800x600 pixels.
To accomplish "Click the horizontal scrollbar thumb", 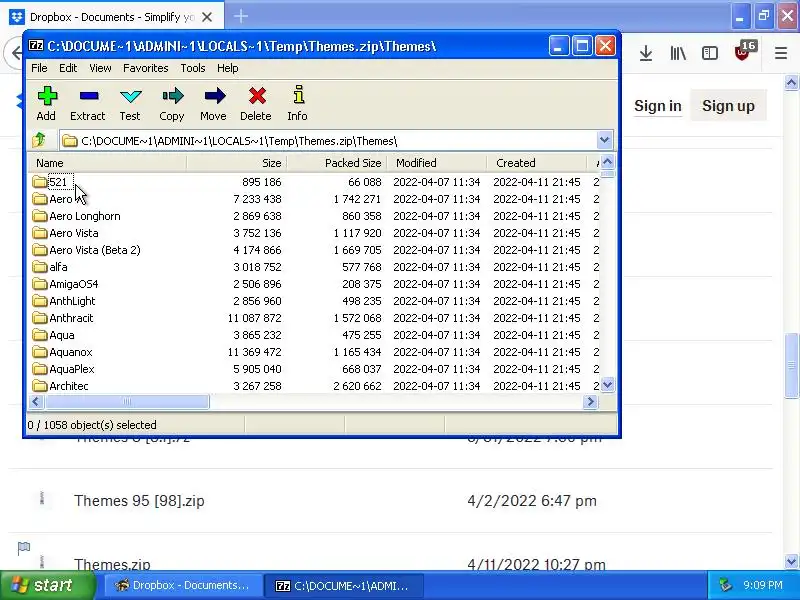I will pos(127,402).
